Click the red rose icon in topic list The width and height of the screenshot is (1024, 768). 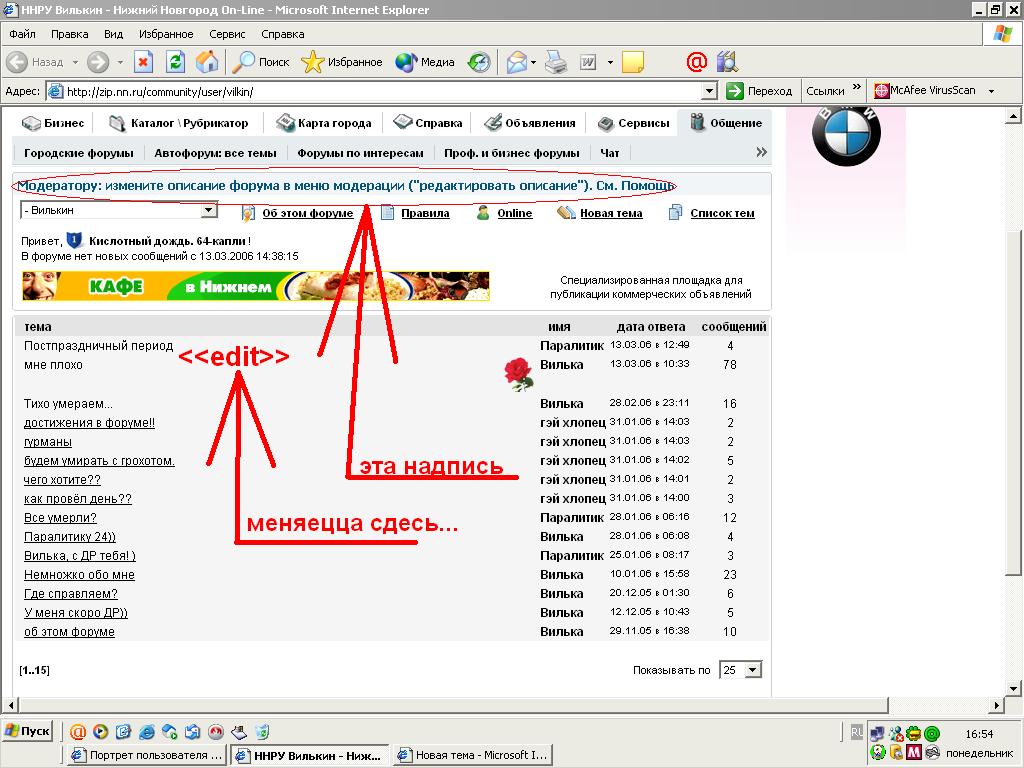[x=517, y=373]
